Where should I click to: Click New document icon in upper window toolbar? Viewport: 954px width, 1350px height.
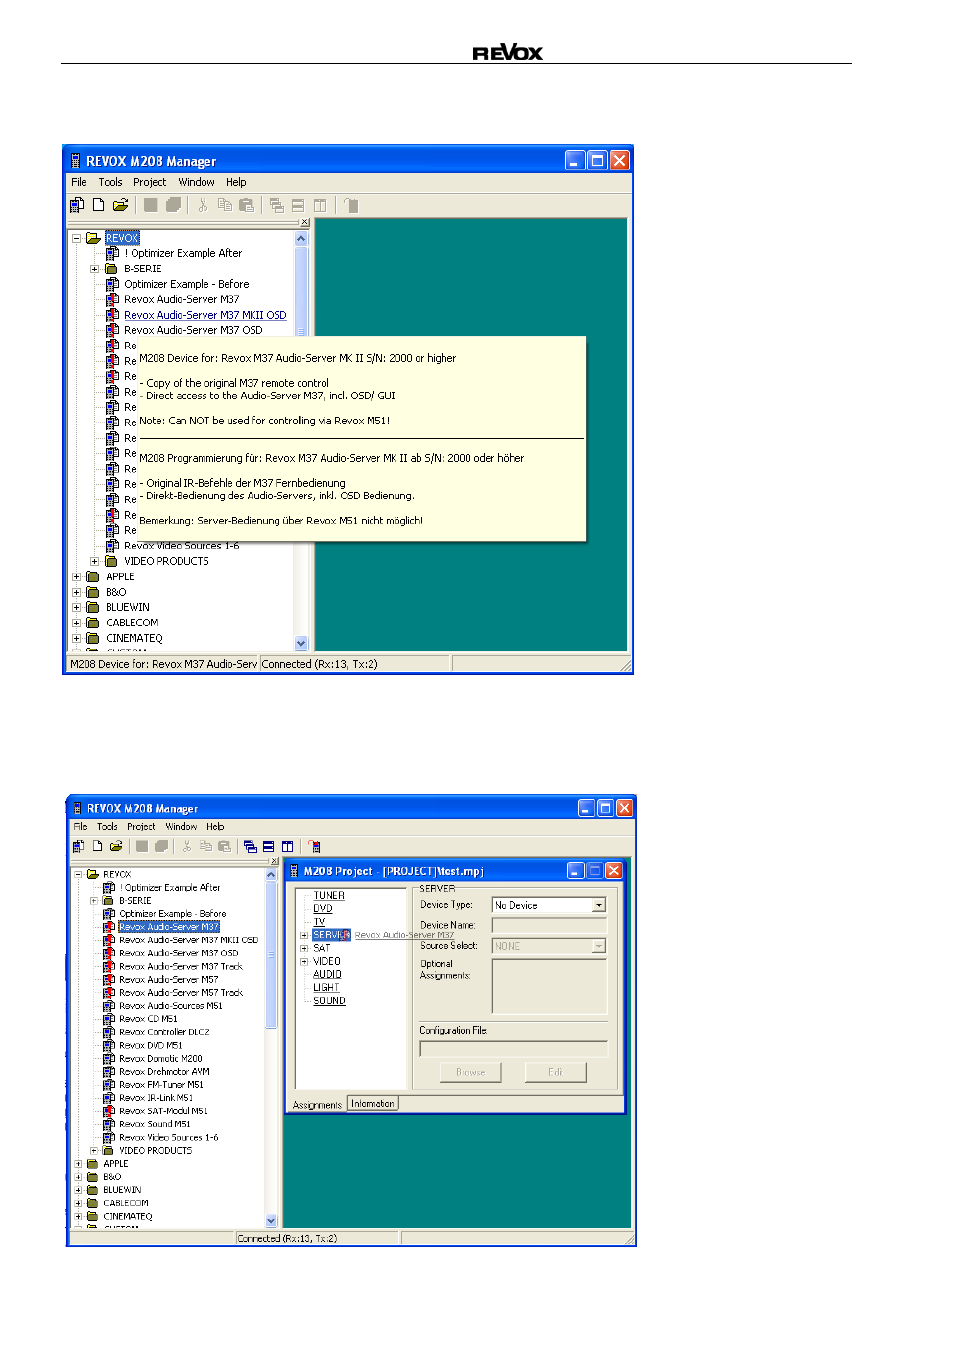pyautogui.click(x=98, y=205)
